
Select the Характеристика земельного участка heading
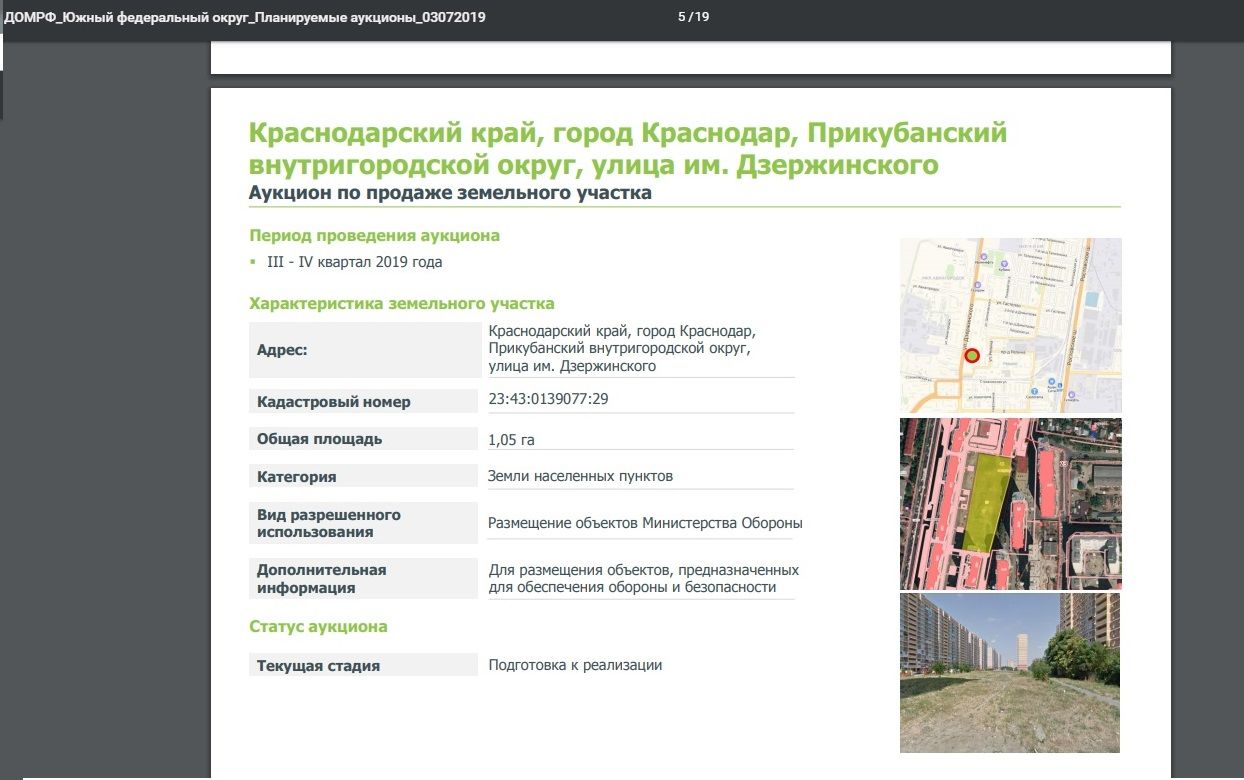coord(401,303)
